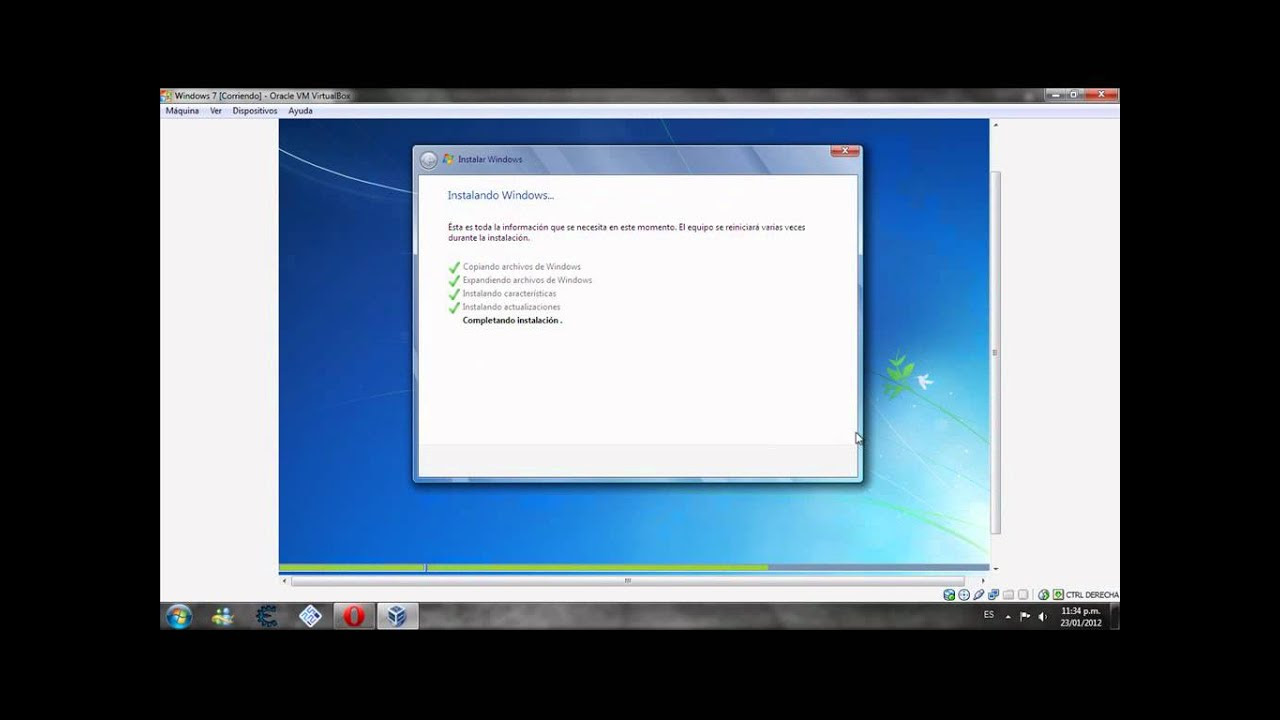
Task: Click the Show Desktop strip beside clock
Action: (x=1114, y=616)
